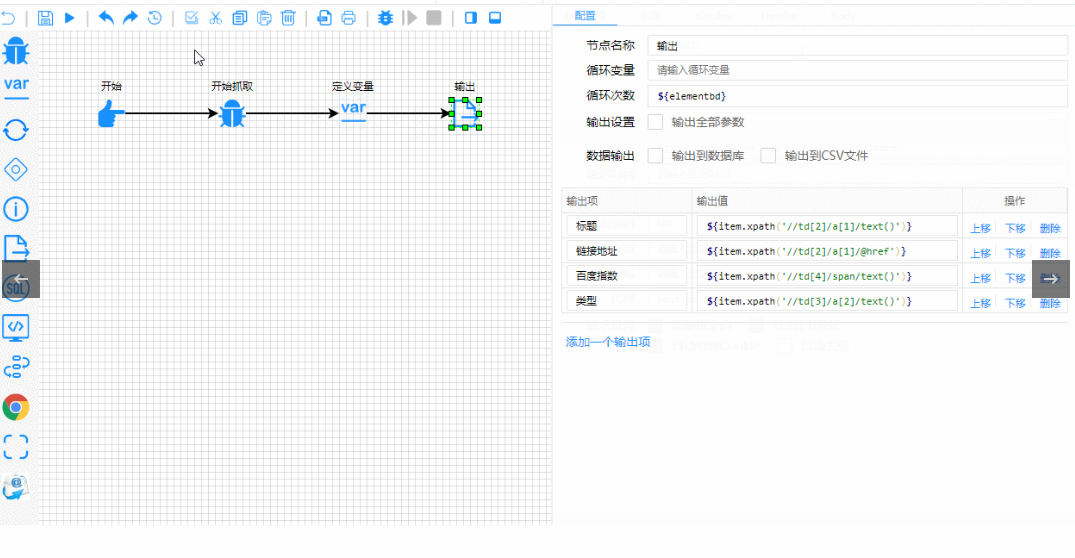
Task: Click the 节点名称 input field
Action: [x=857, y=46]
